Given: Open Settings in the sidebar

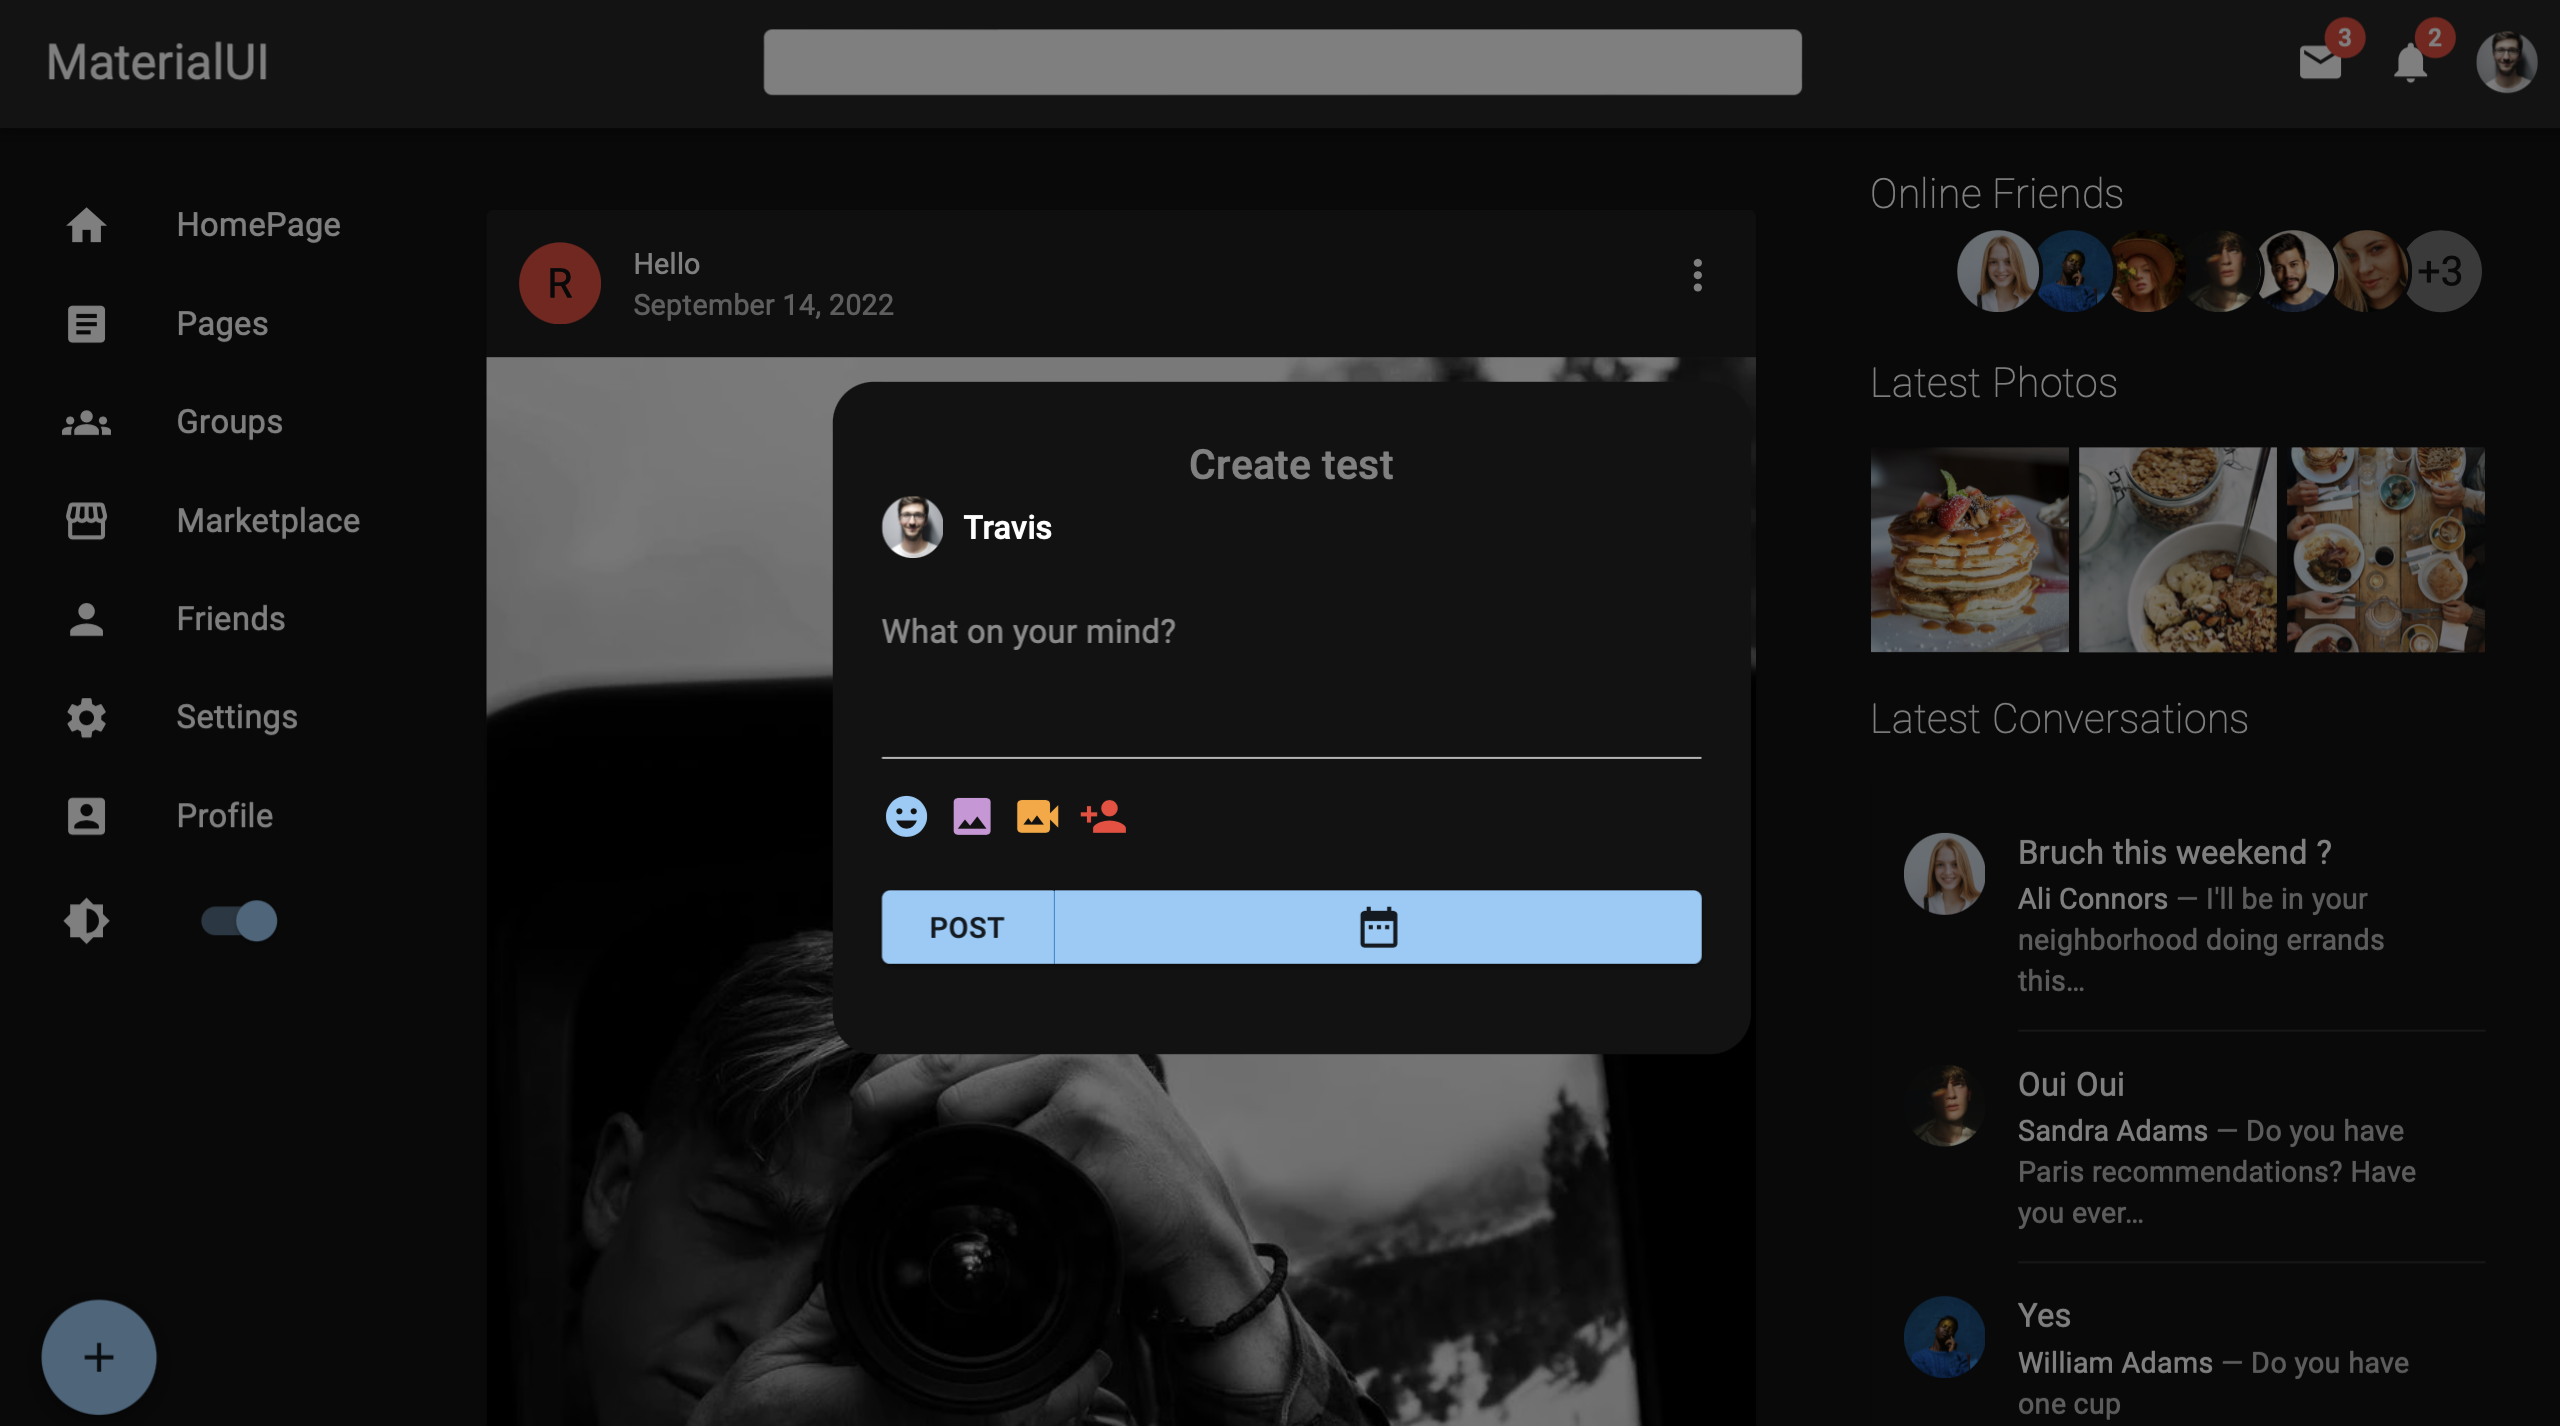Looking at the screenshot, I should click(x=236, y=717).
